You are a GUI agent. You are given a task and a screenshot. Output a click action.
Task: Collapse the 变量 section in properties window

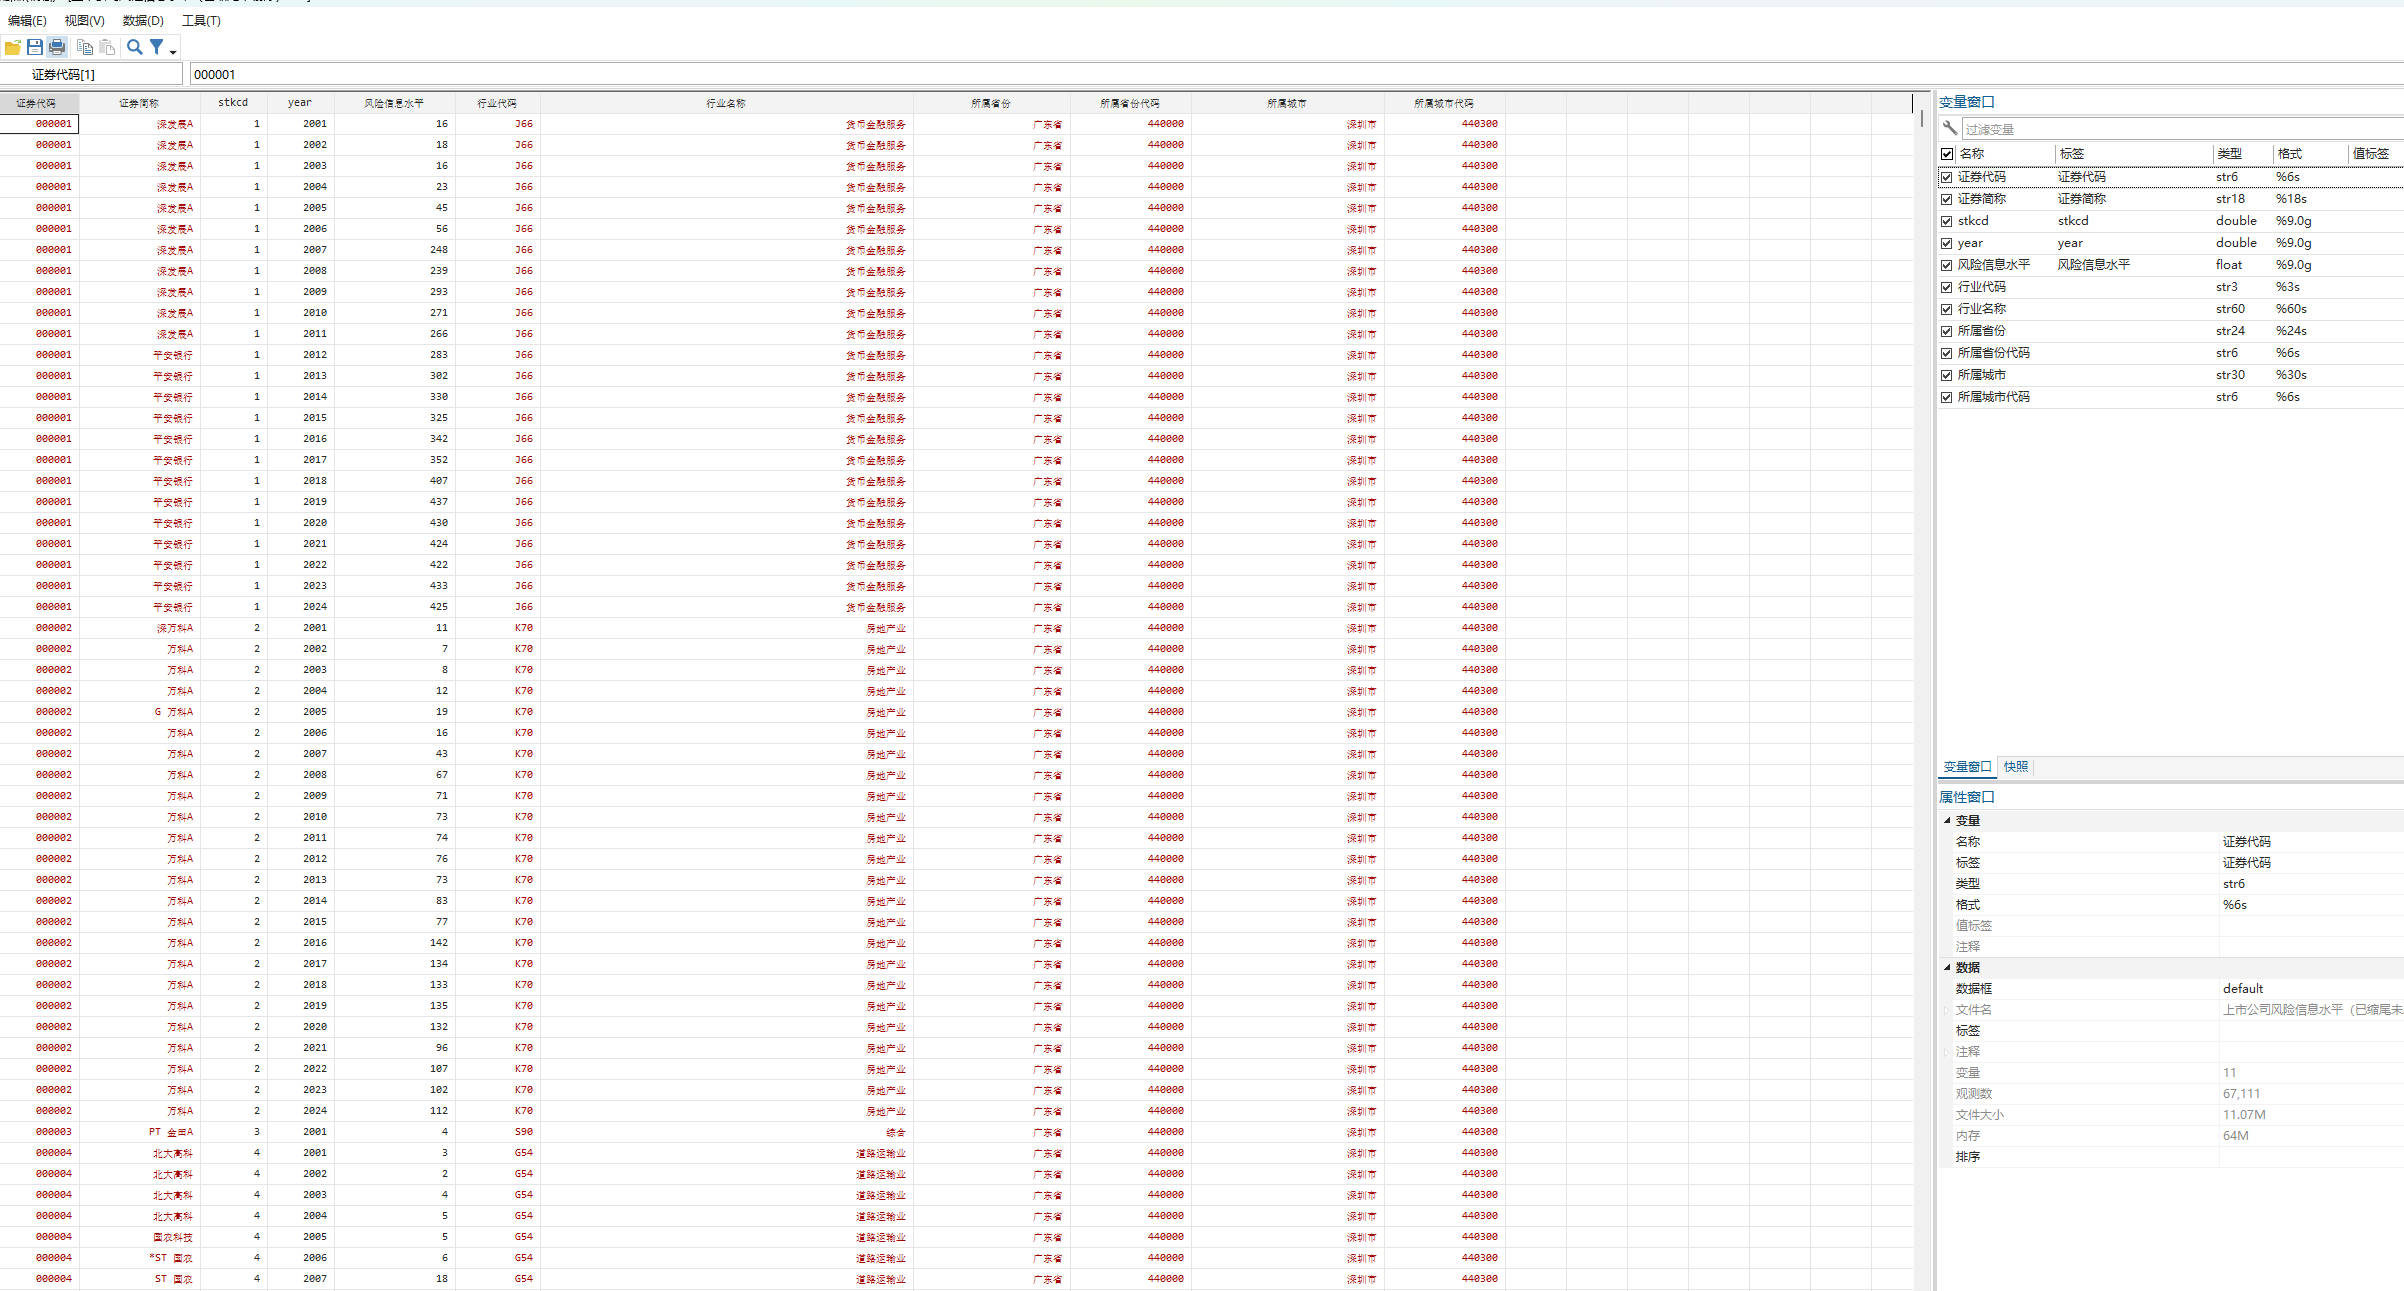(x=1948, y=820)
